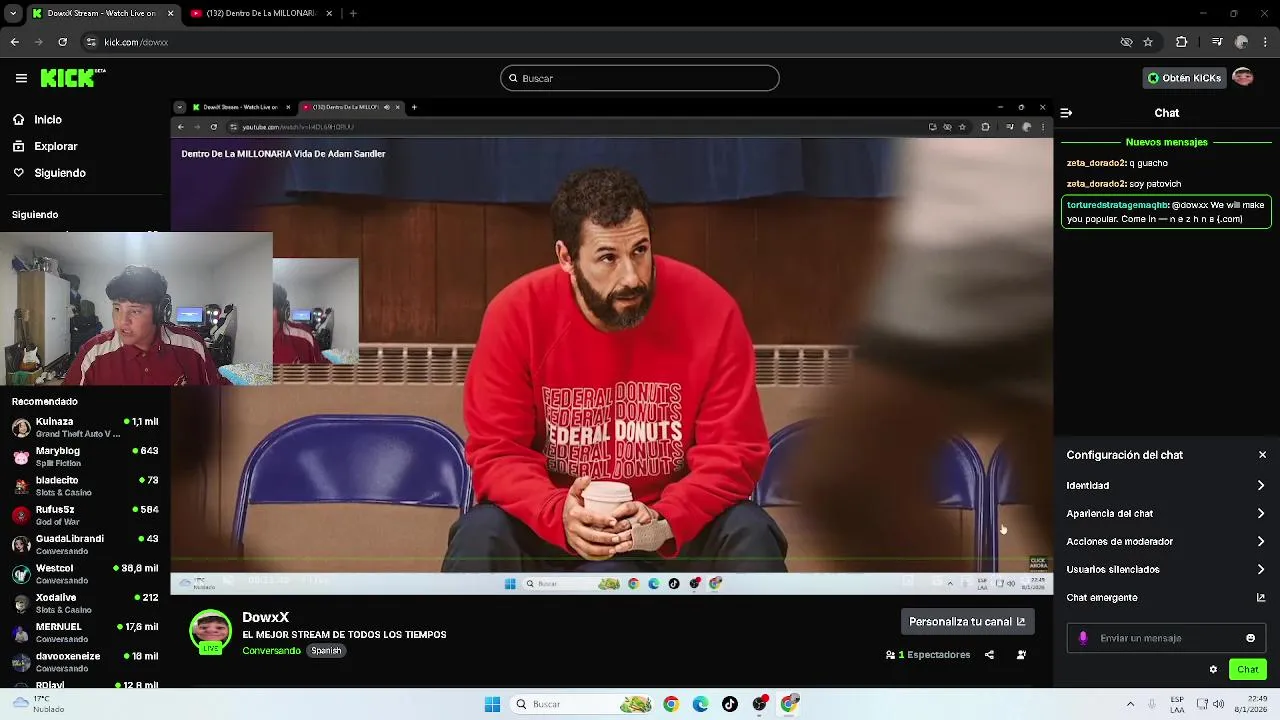This screenshot has width=1280, height=720.
Task: Click username zeta_dorado2 on the 'q guacho' message
Action: coord(1096,163)
